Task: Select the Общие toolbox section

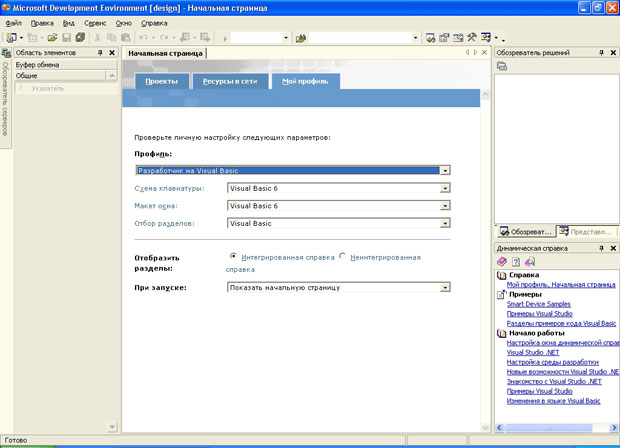Action: tap(60, 76)
